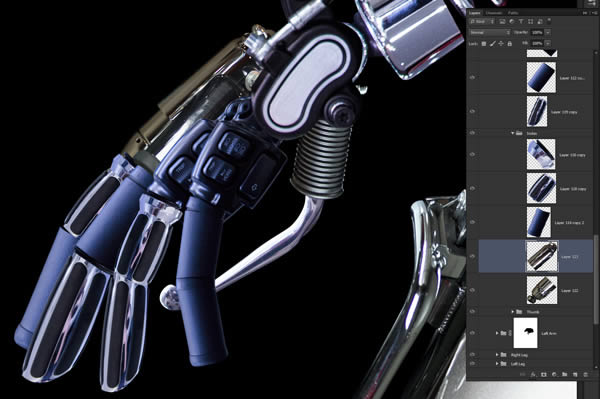Toggle visibility of the Thumb group

coord(473,312)
